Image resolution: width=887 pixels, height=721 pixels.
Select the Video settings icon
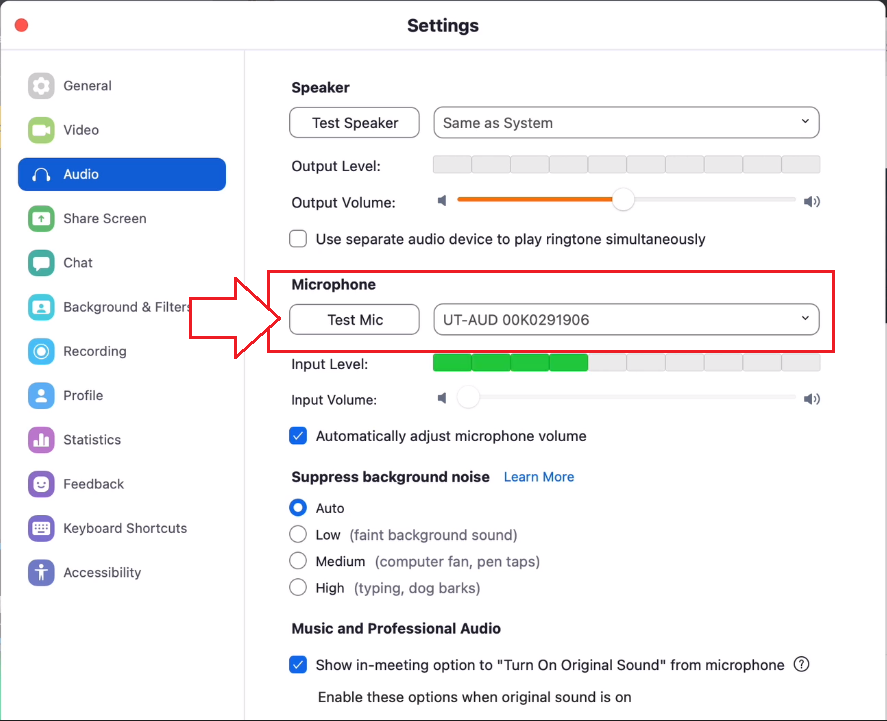41,130
